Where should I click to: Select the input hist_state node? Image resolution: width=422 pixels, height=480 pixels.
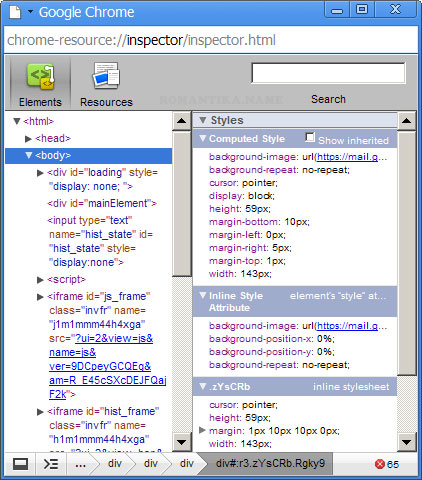100,241
